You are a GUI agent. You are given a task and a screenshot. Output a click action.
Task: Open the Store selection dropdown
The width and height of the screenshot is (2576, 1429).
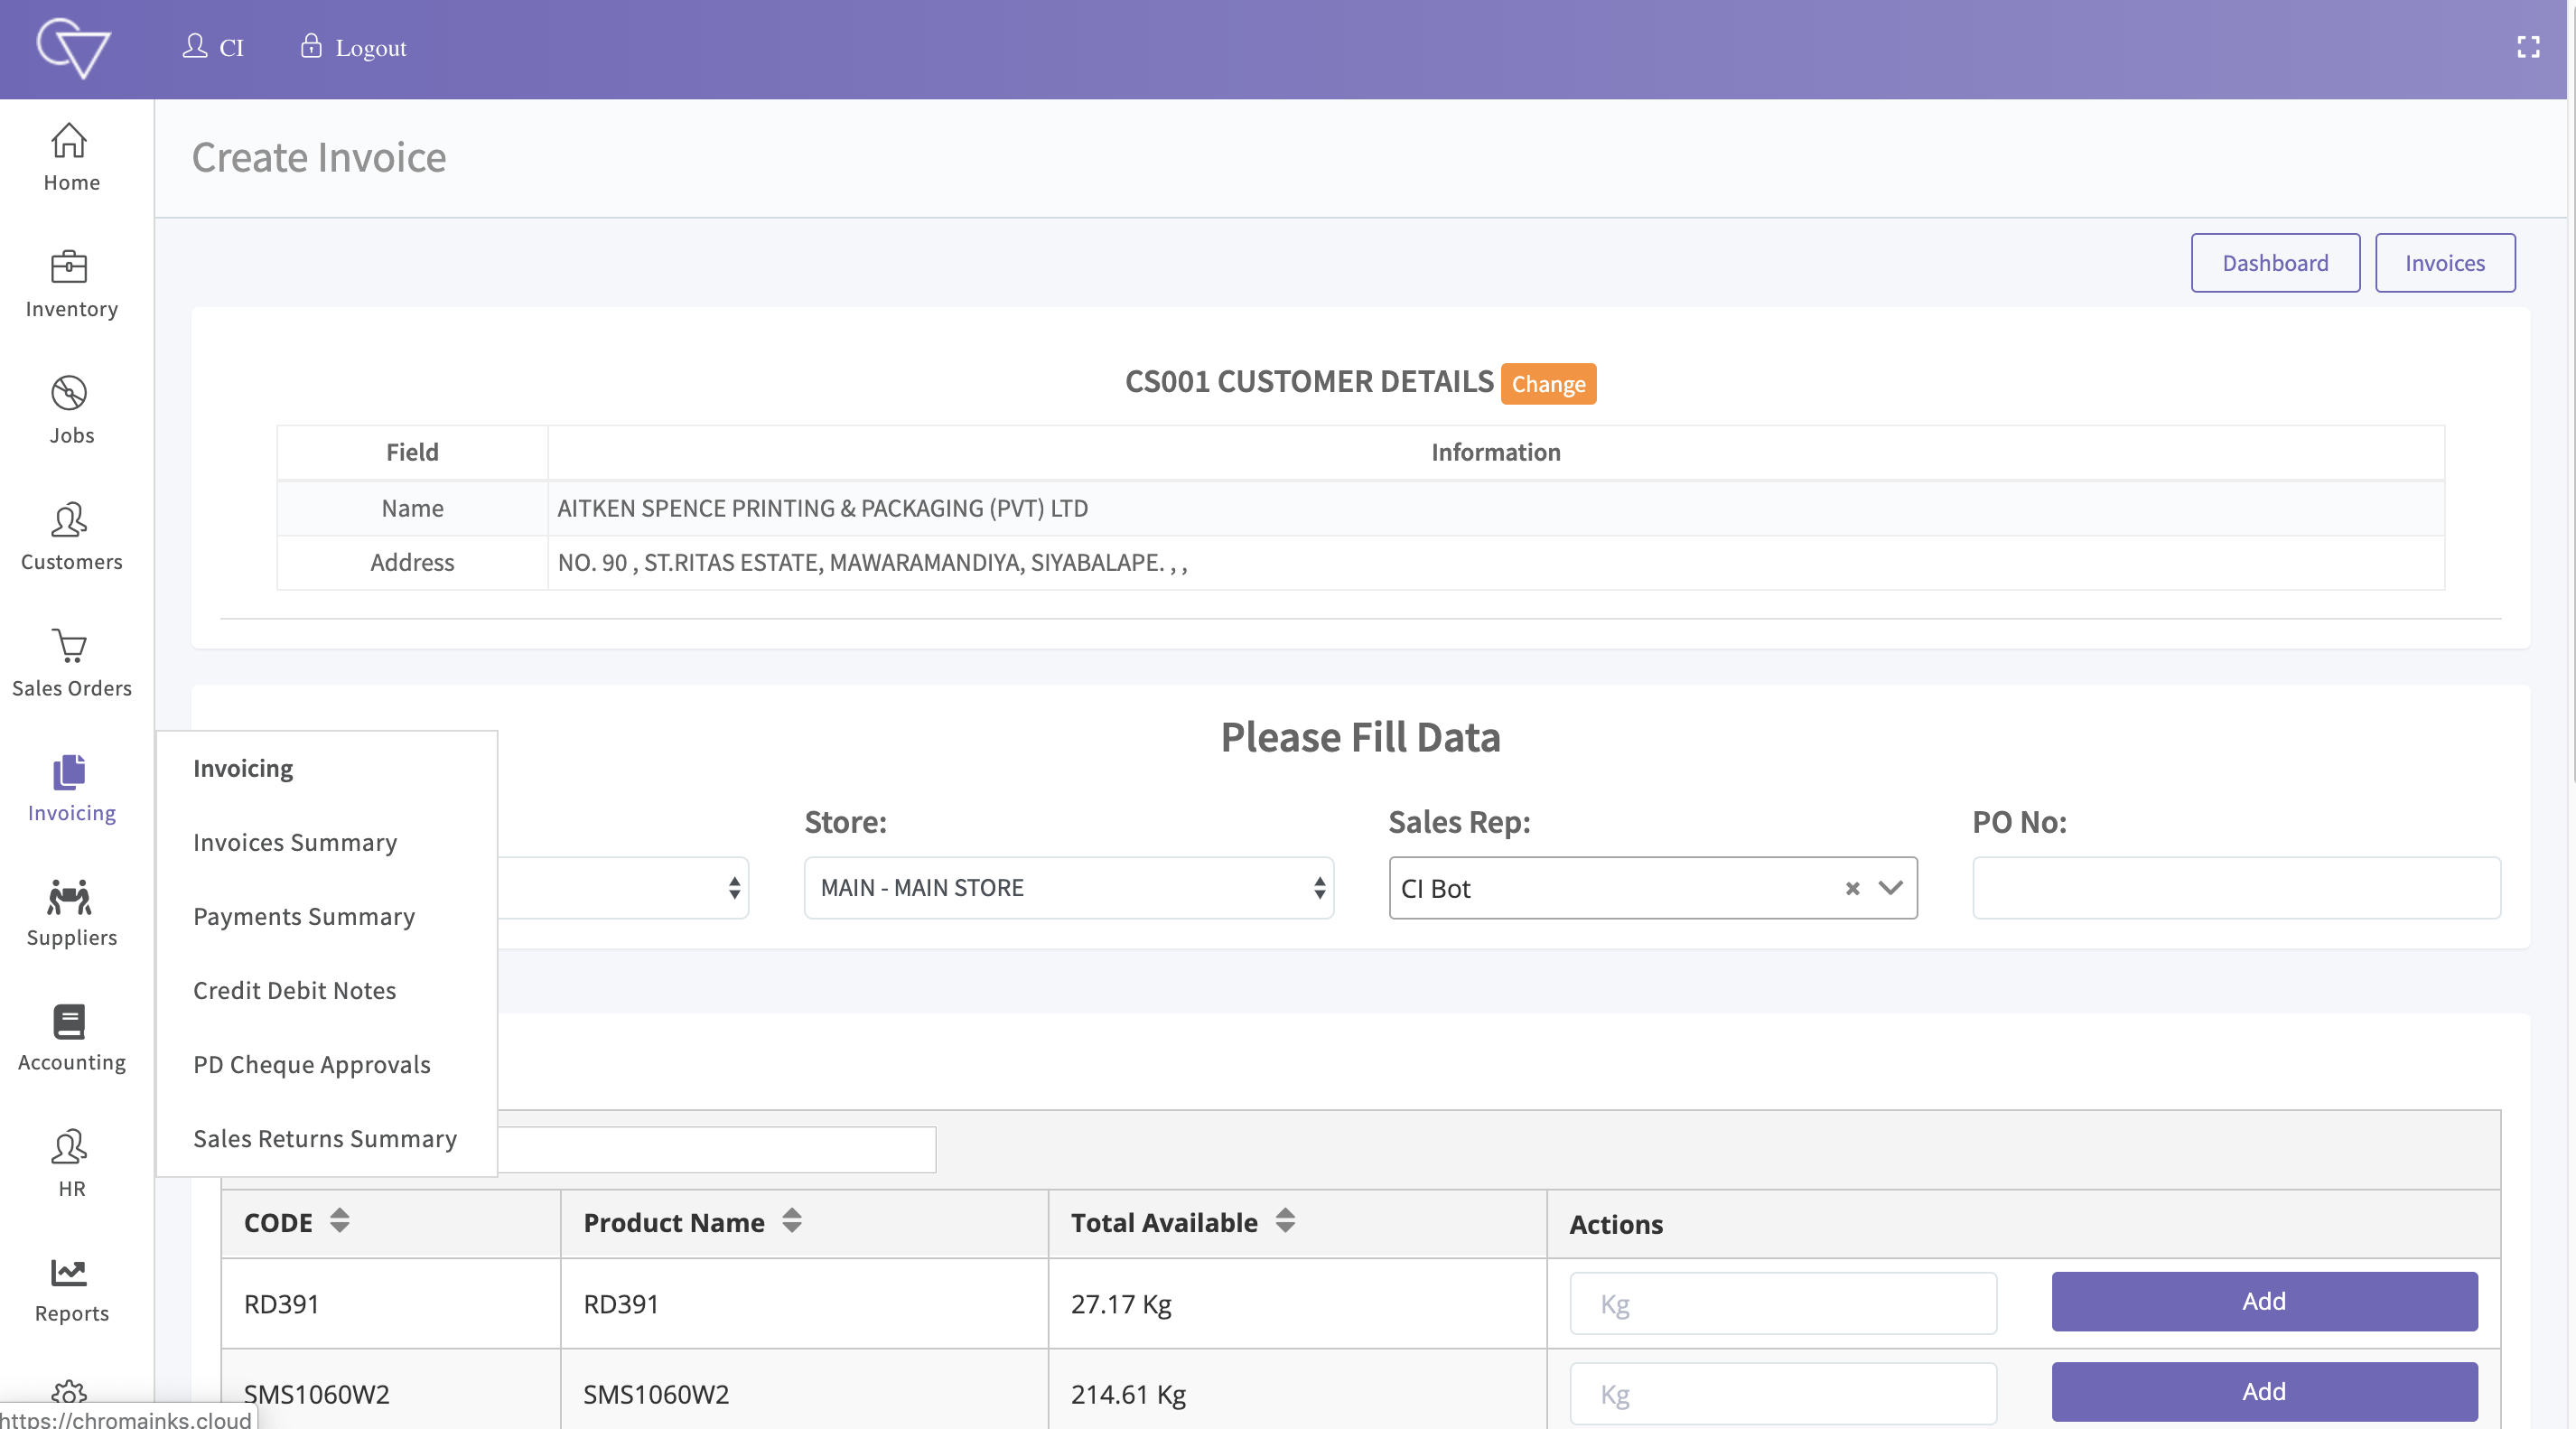point(1067,888)
